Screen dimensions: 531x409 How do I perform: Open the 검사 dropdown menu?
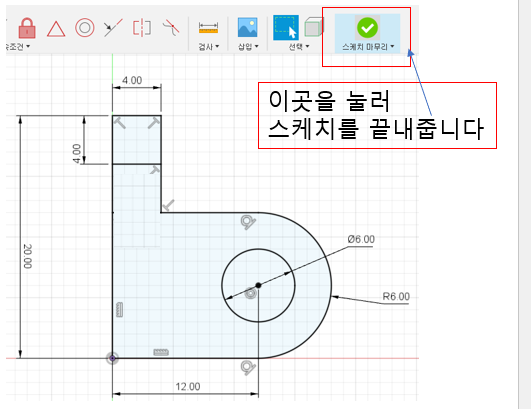209,46
